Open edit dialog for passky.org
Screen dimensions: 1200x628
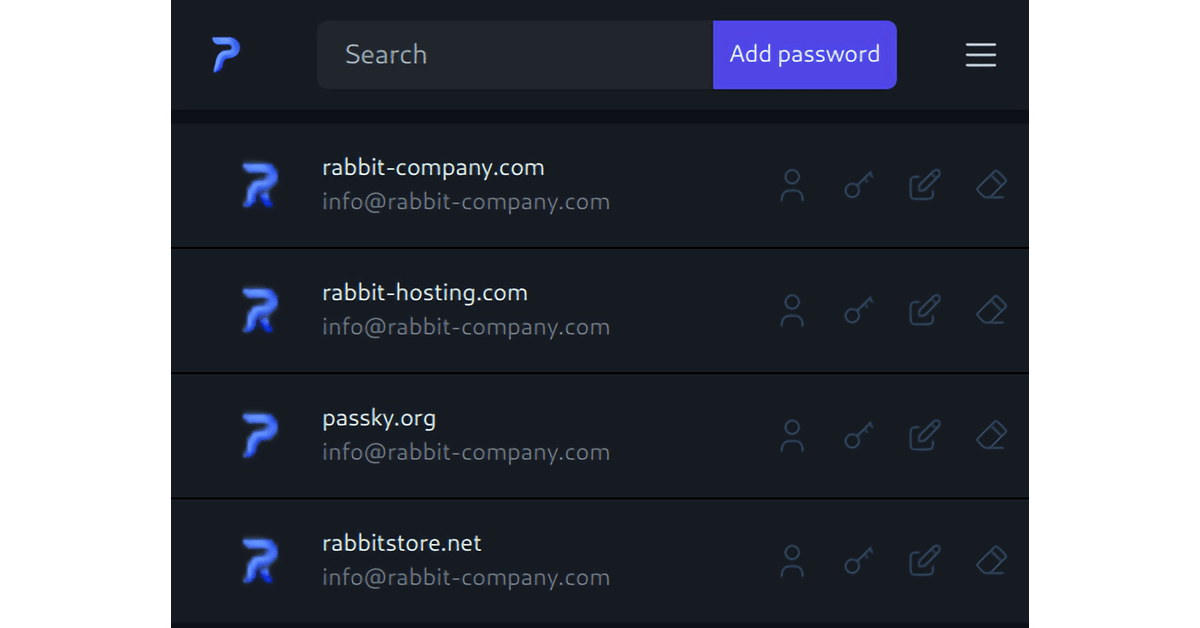pos(924,435)
